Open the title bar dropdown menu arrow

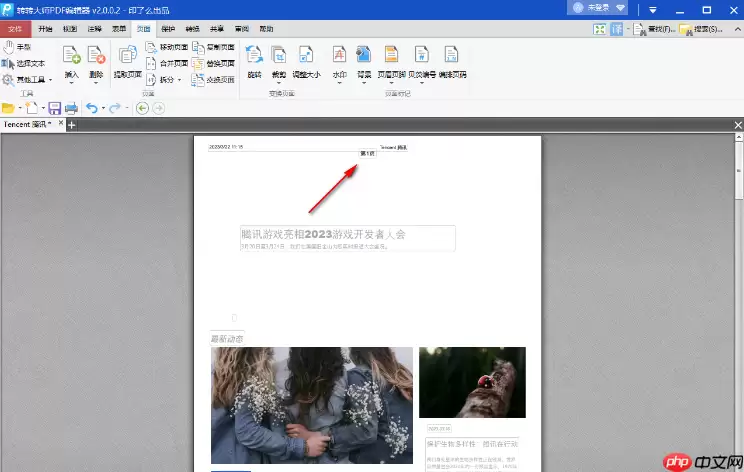[653, 10]
